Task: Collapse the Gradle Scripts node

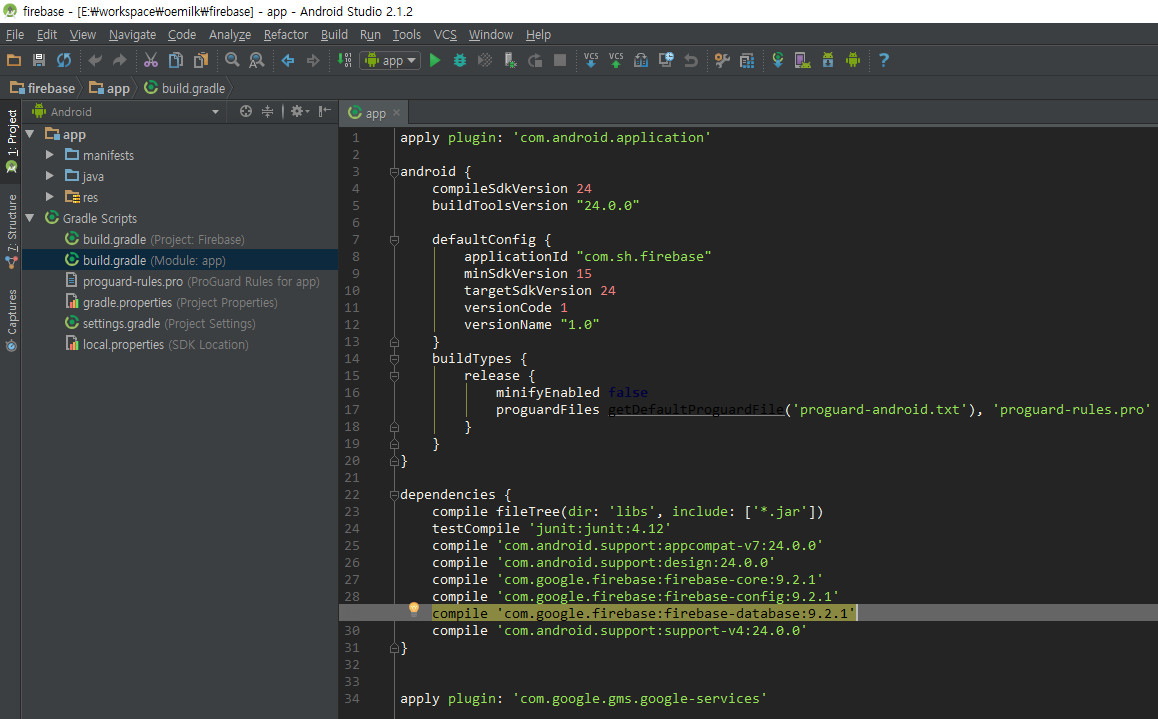Action: 30,218
